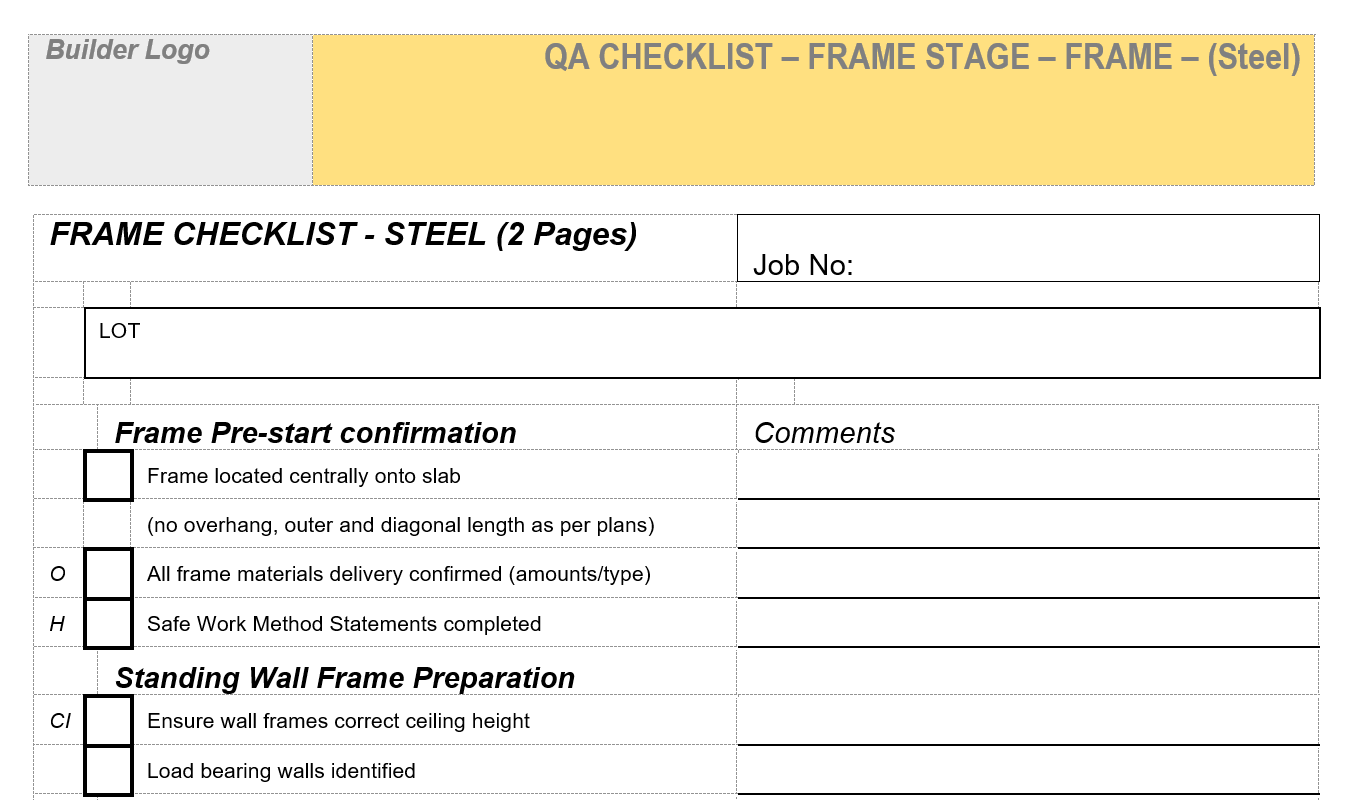
Task: Tick the frame materials delivery confirmed checkbox
Action: (x=109, y=574)
